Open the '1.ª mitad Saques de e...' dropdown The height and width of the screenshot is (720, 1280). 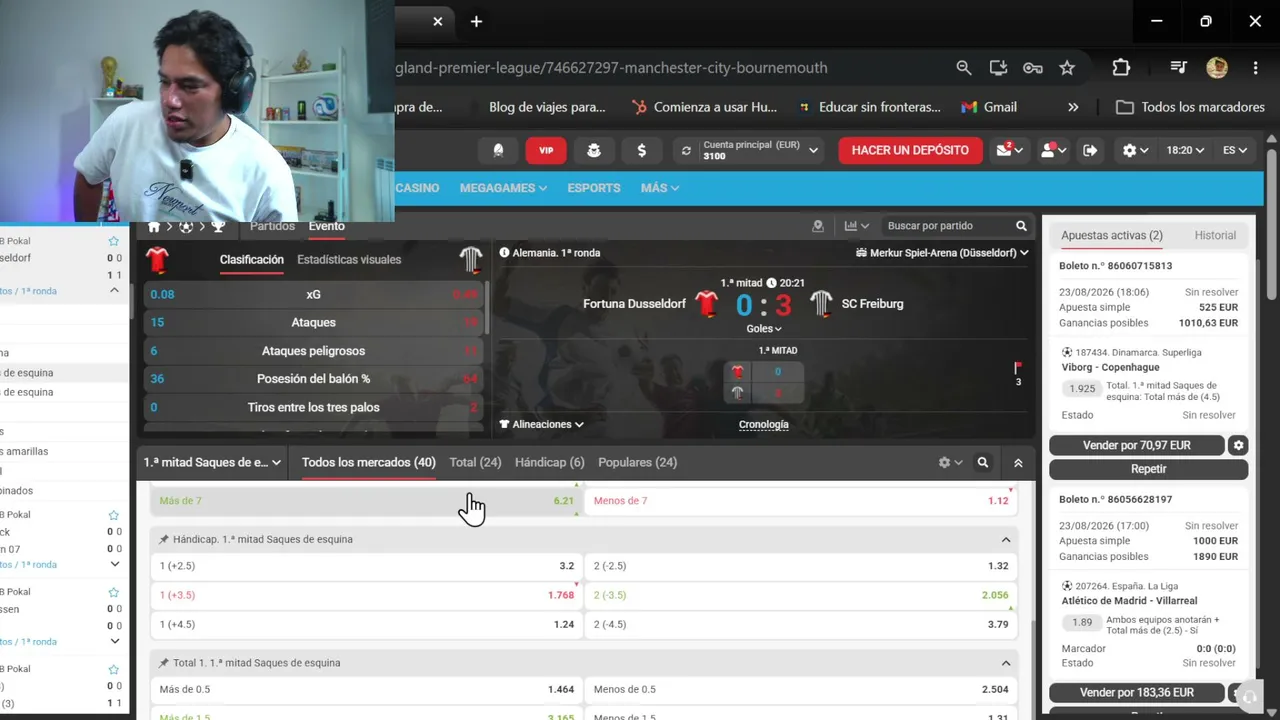coord(212,462)
